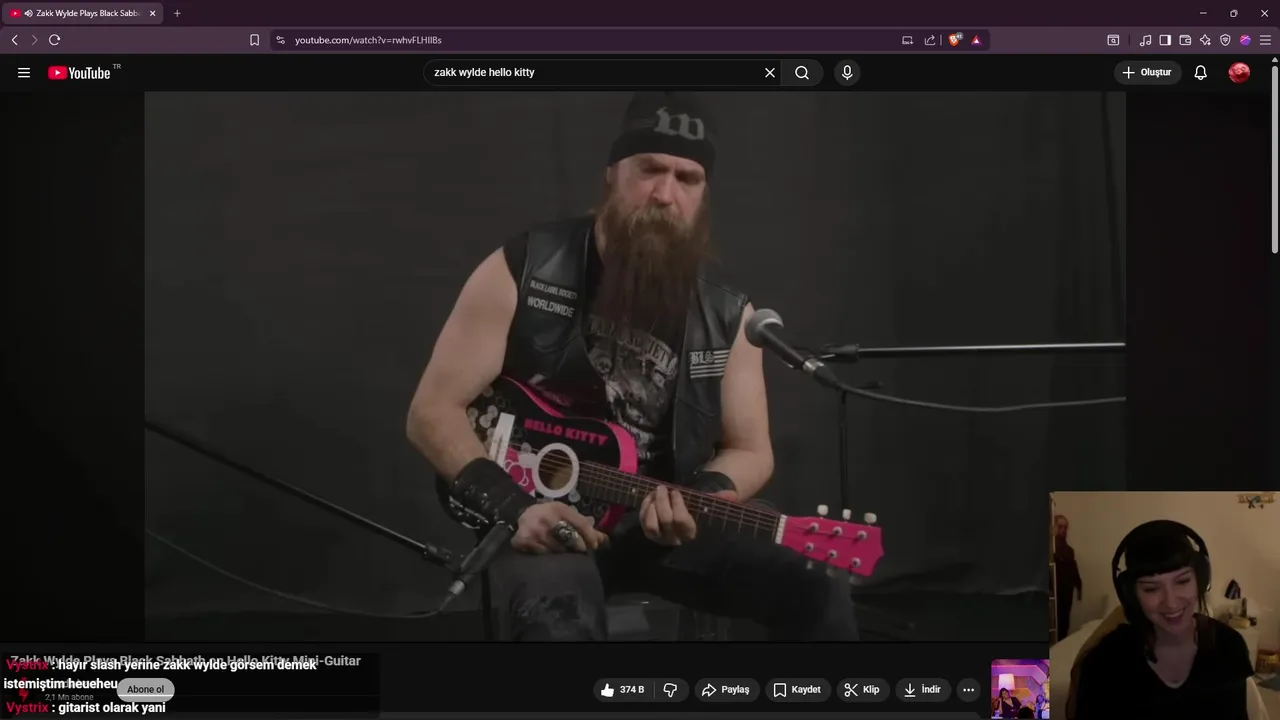Click inside the video player area
Screen dimensions: 1280x720
coord(635,366)
